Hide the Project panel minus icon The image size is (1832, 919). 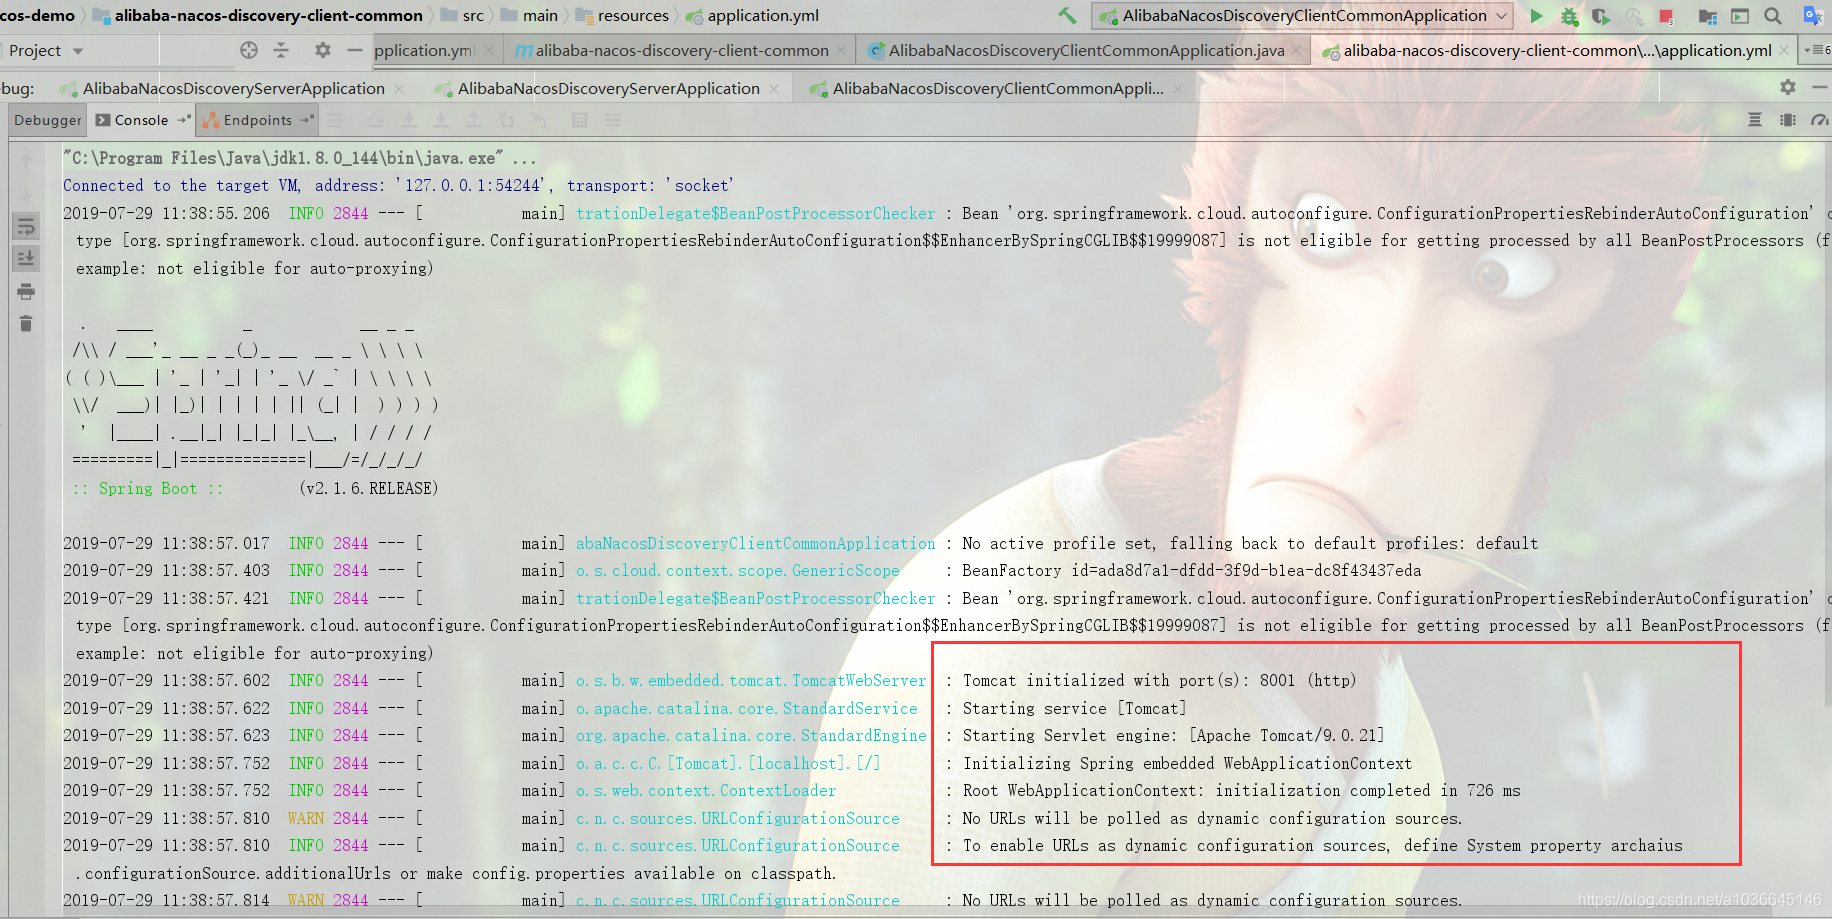354,50
